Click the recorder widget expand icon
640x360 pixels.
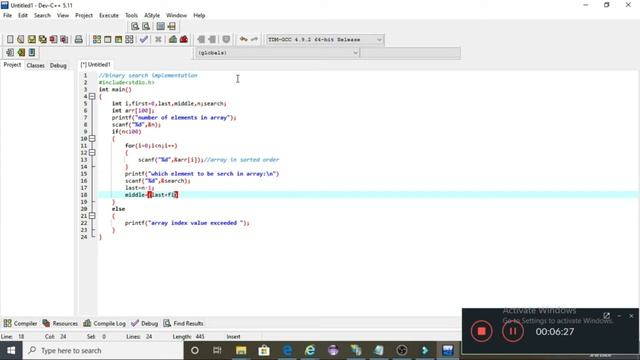click(607, 316)
